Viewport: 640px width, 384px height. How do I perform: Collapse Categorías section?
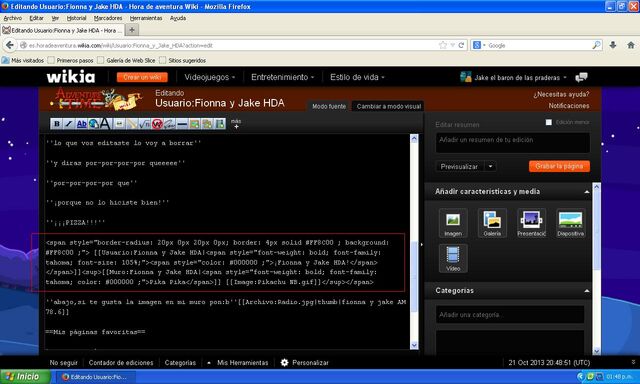tap(587, 291)
